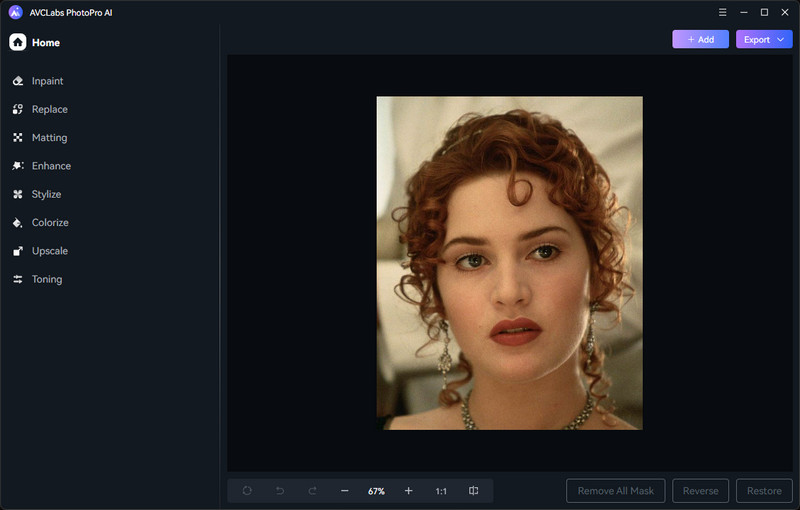Set zoom to 1:1 actual size

tap(441, 491)
